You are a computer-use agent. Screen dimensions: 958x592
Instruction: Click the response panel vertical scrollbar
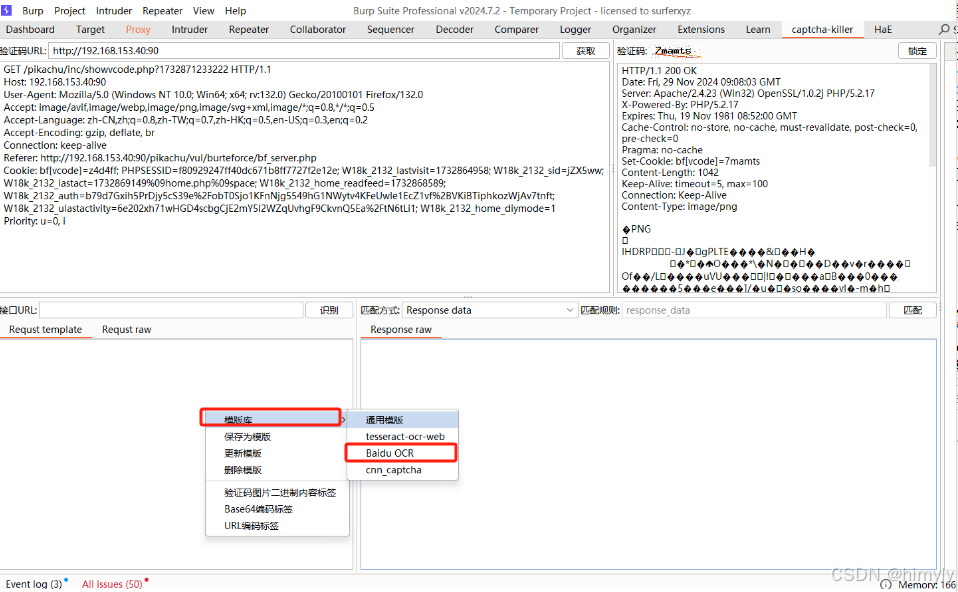click(932, 116)
